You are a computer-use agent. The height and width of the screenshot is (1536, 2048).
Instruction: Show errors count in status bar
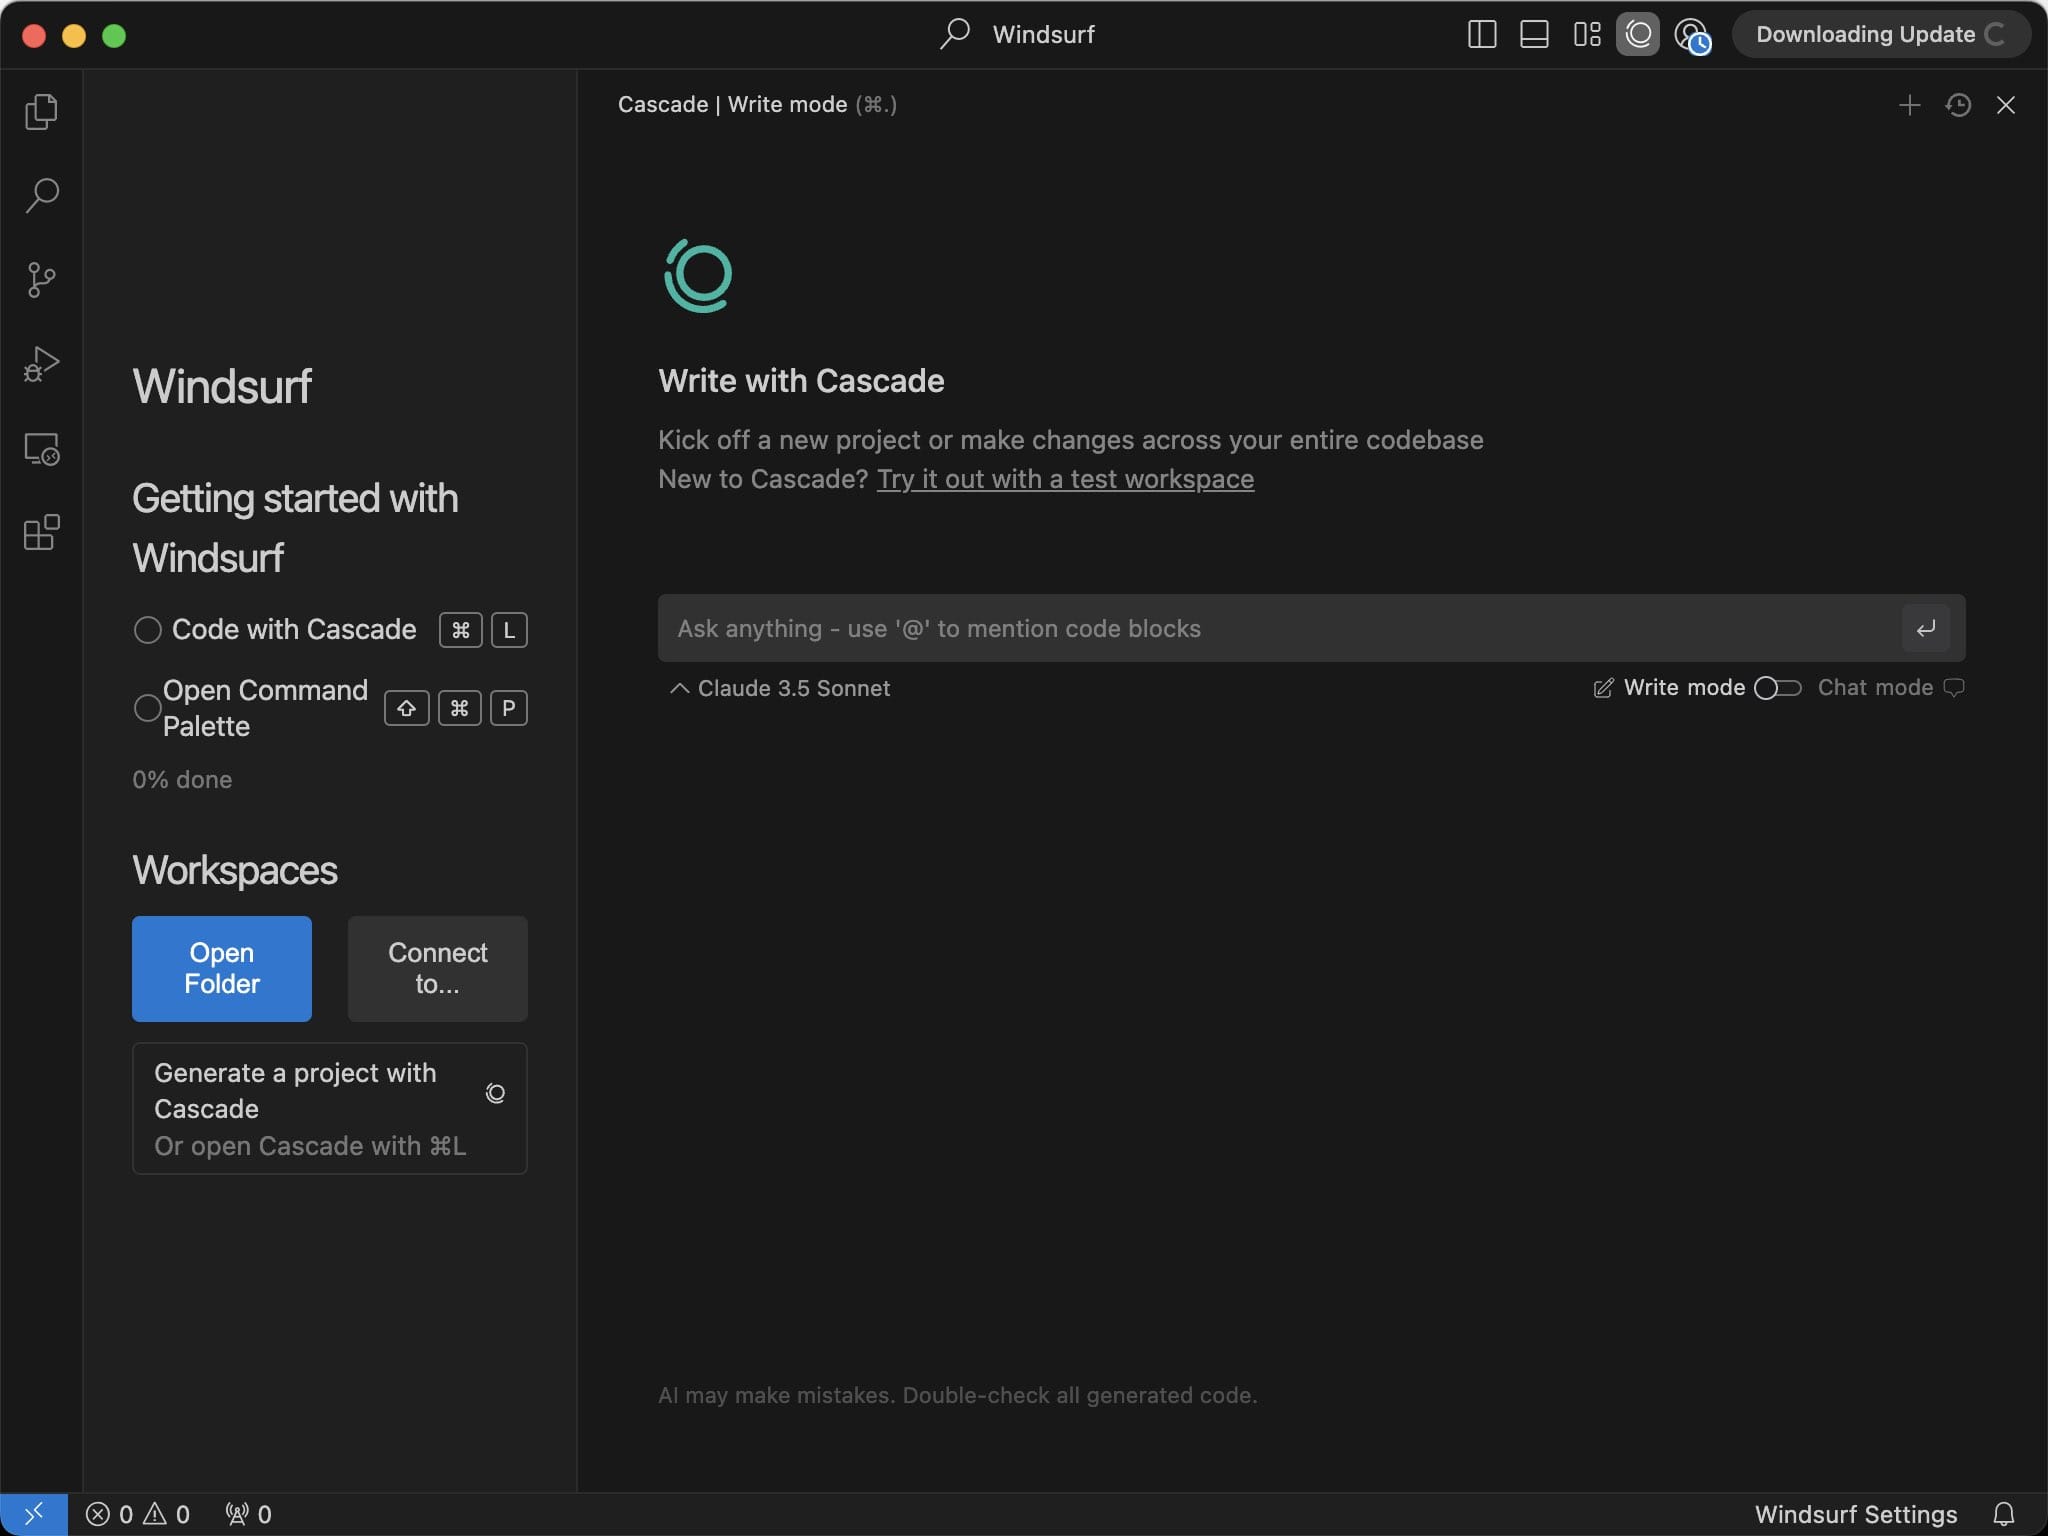coord(109,1514)
